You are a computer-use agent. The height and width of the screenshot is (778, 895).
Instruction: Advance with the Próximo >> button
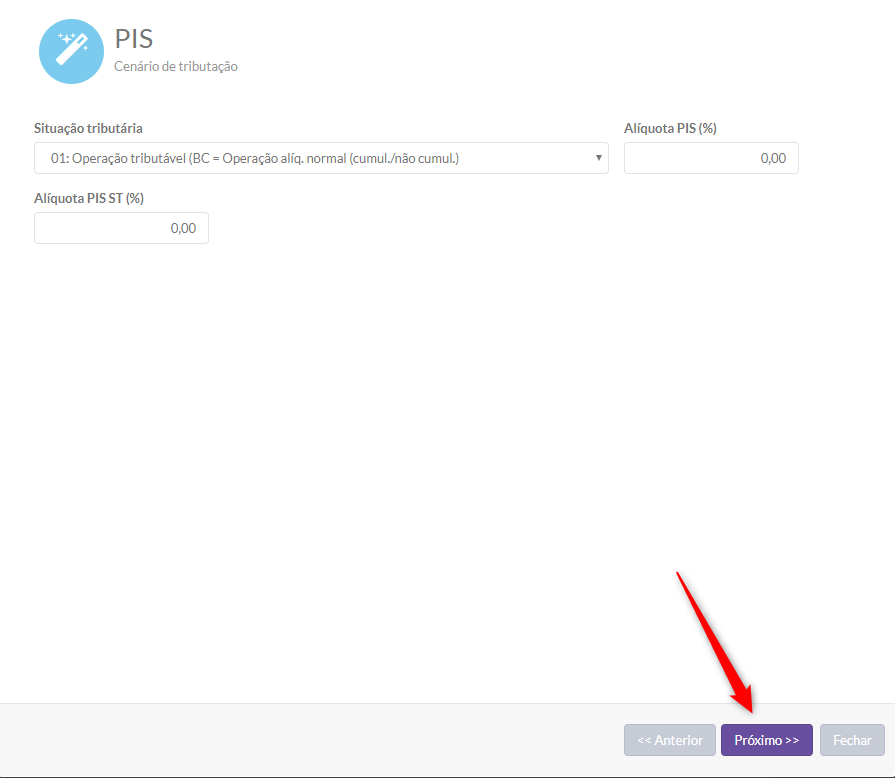click(767, 740)
